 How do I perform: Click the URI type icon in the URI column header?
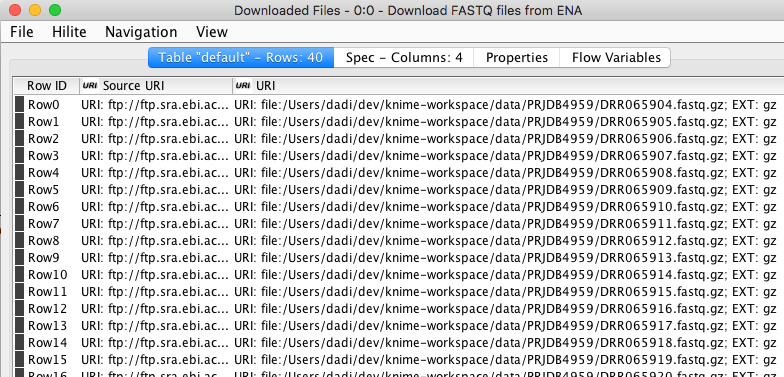click(242, 86)
